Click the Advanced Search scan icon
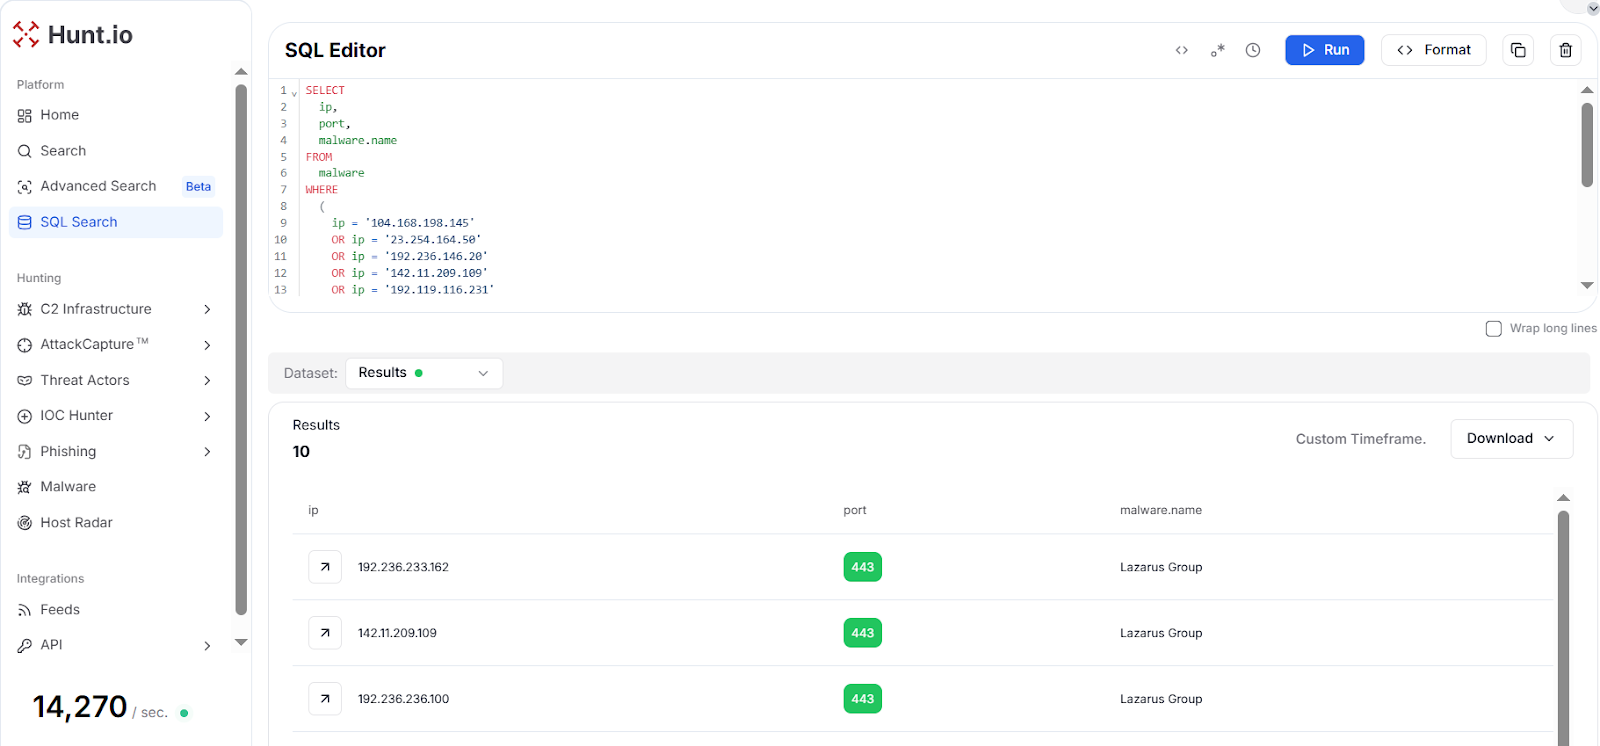Screen dimensions: 1600x746 point(25,187)
